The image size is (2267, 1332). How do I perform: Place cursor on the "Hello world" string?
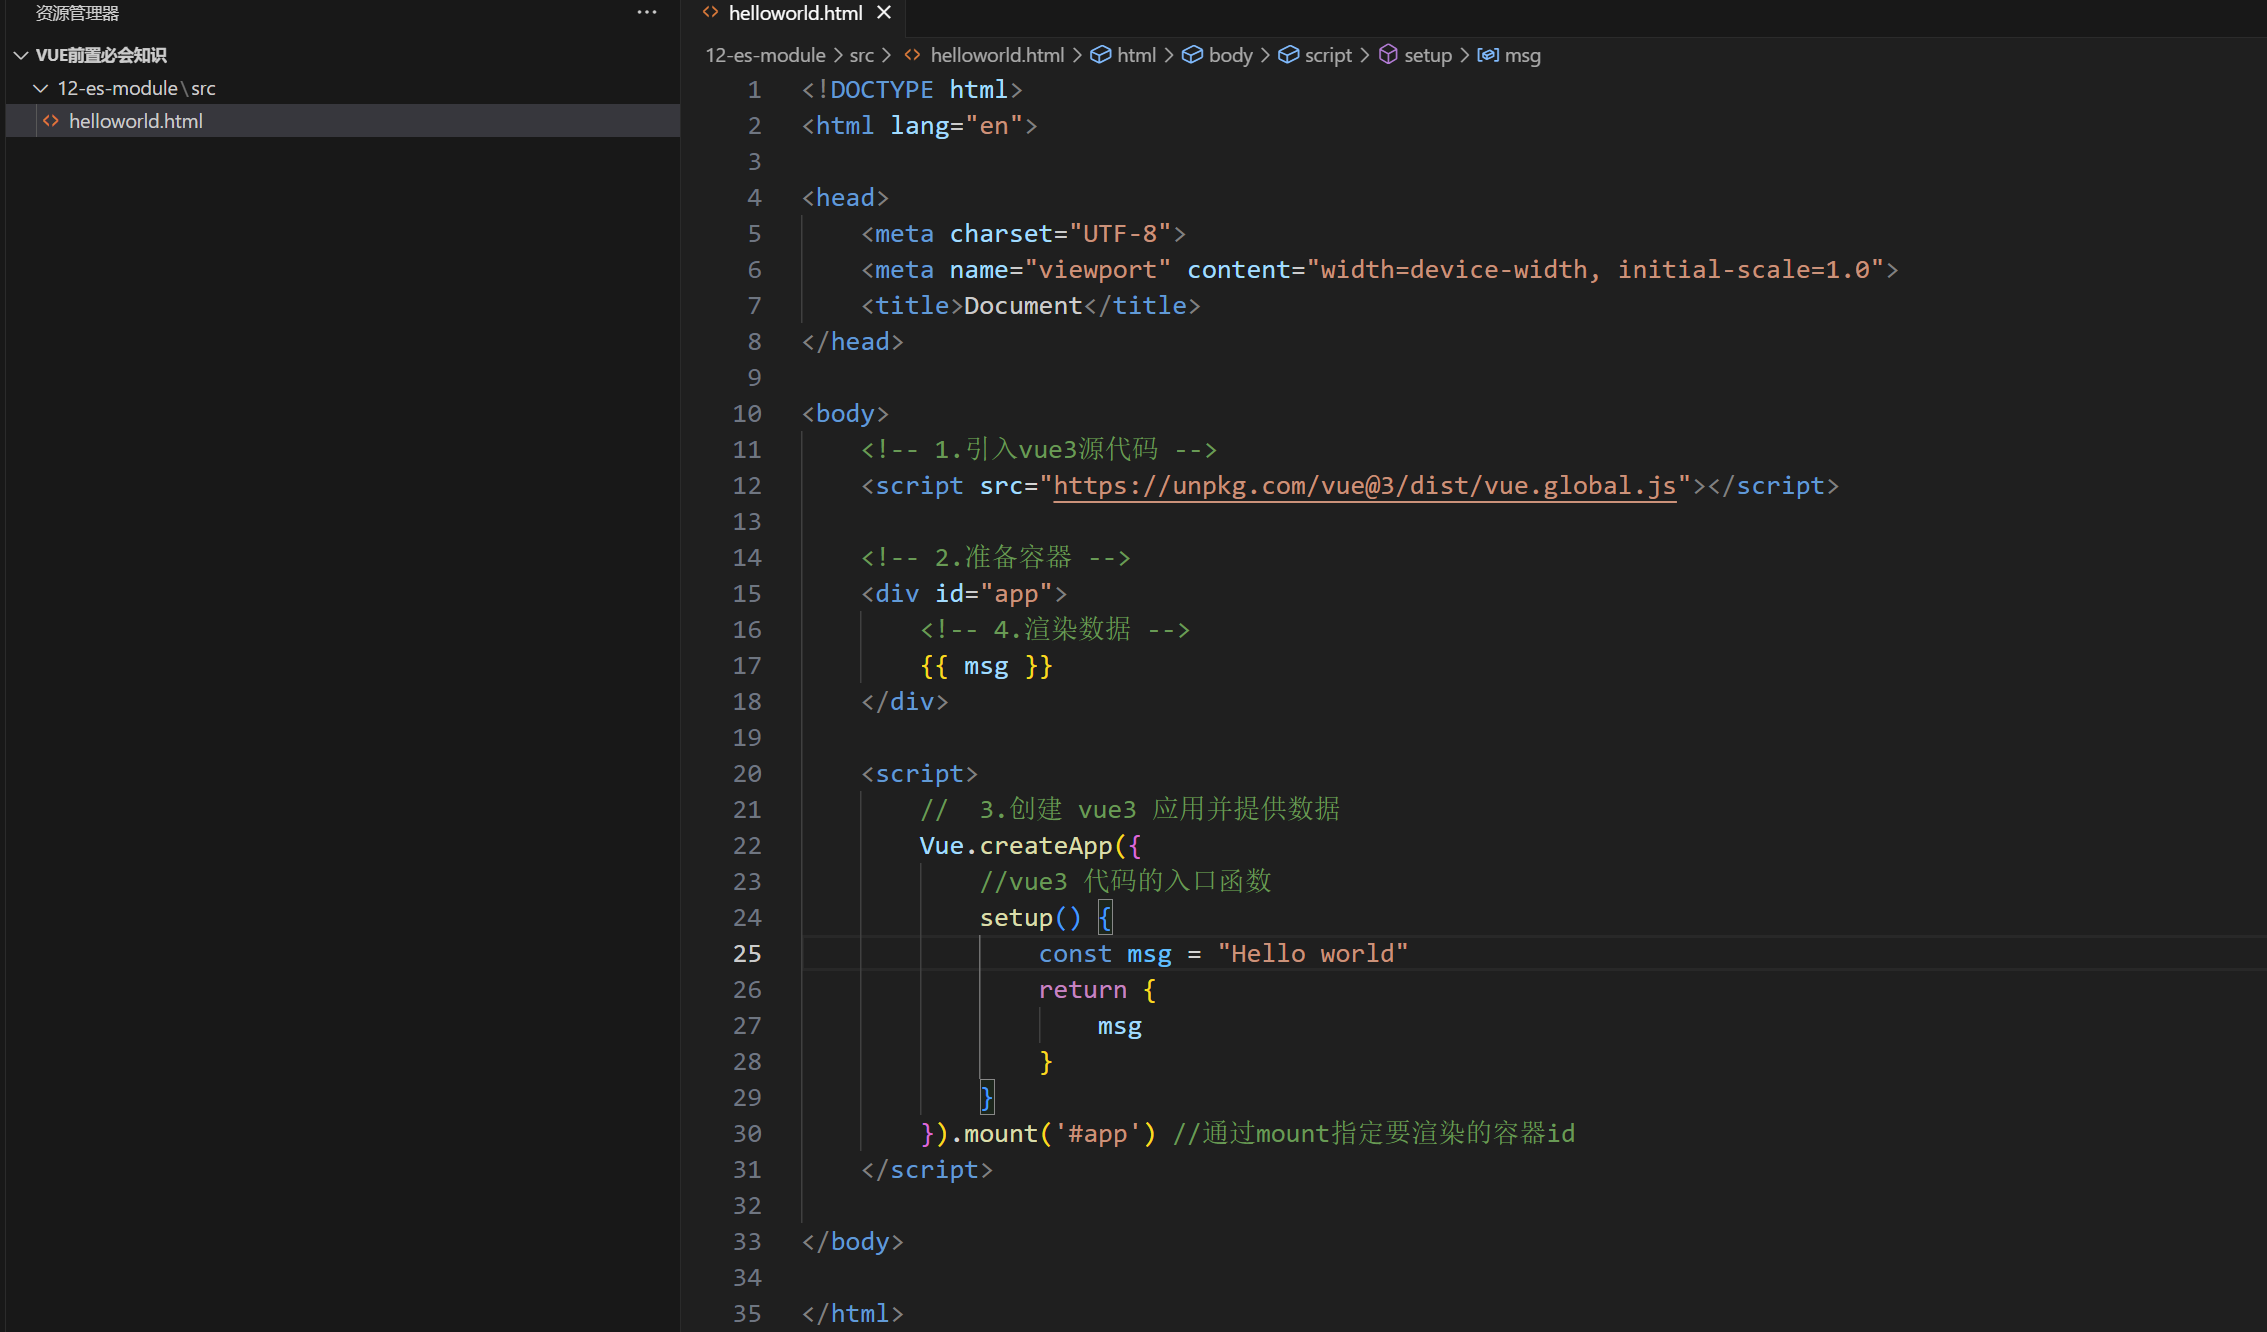click(x=1312, y=954)
